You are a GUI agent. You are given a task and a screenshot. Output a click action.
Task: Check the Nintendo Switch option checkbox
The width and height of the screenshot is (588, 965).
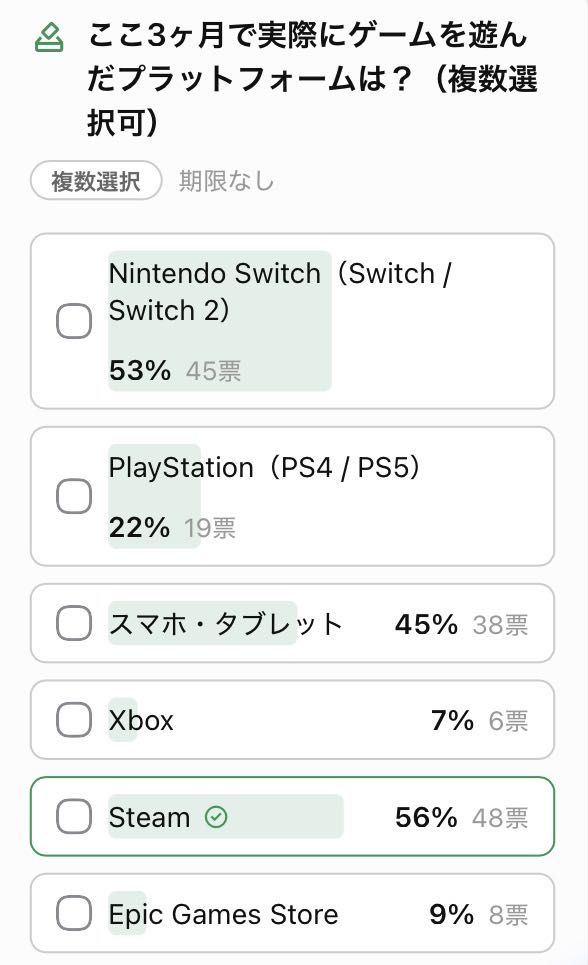click(74, 321)
